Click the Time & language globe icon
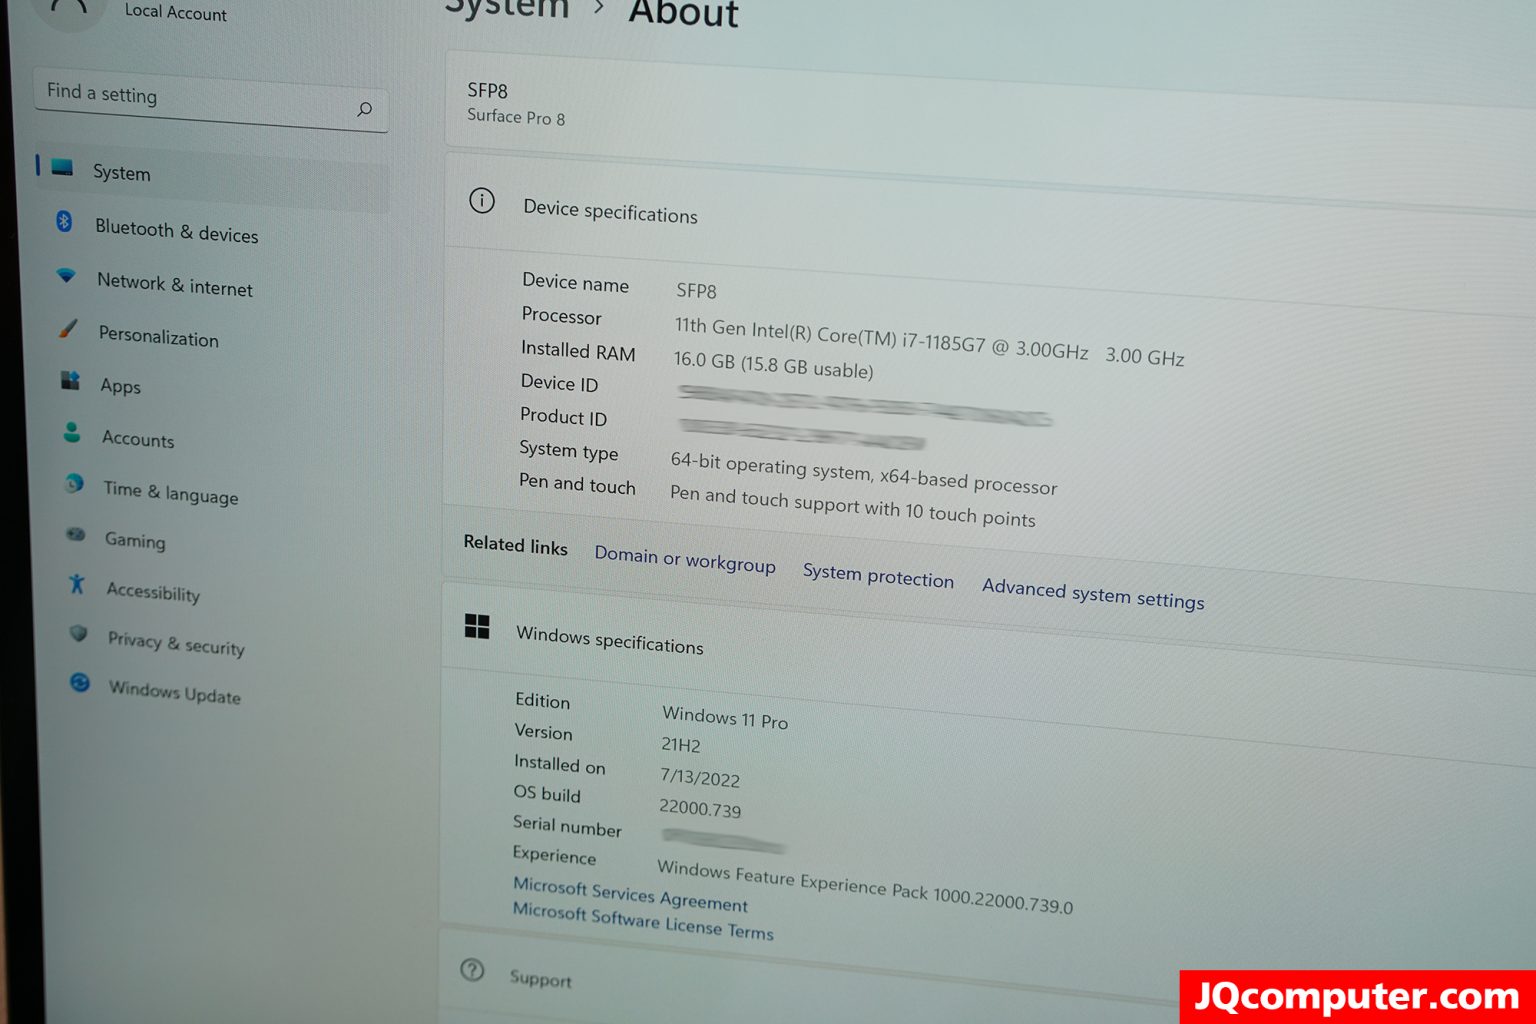Image resolution: width=1536 pixels, height=1024 pixels. coord(74,484)
